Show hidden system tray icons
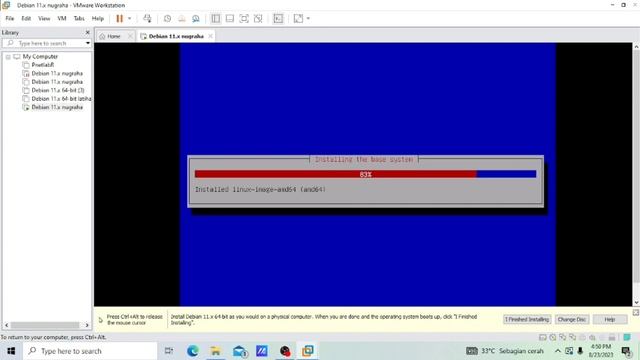 click(558, 351)
